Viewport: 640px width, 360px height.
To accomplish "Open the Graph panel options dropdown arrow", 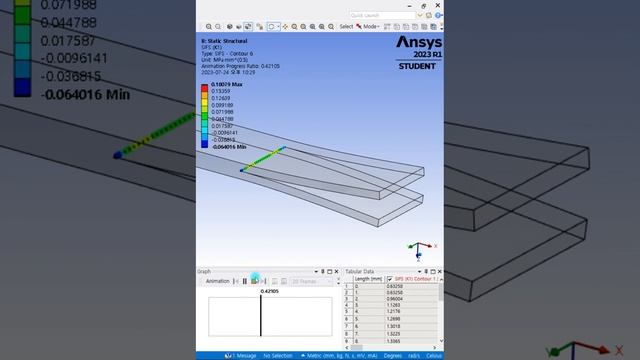I will pos(316,271).
